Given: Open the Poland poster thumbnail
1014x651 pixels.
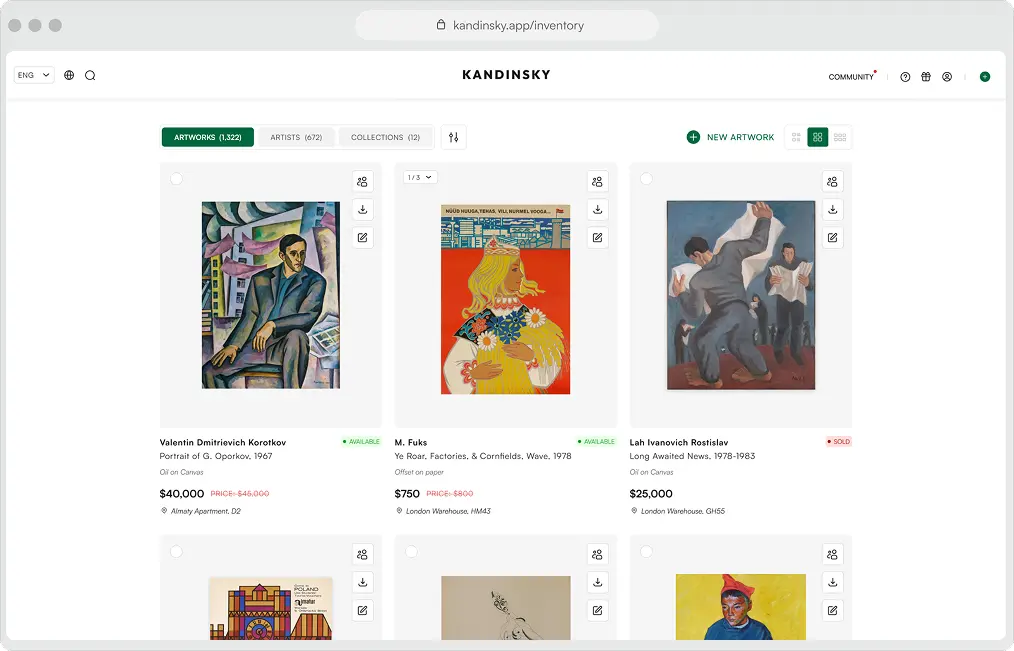Looking at the screenshot, I should [270, 608].
